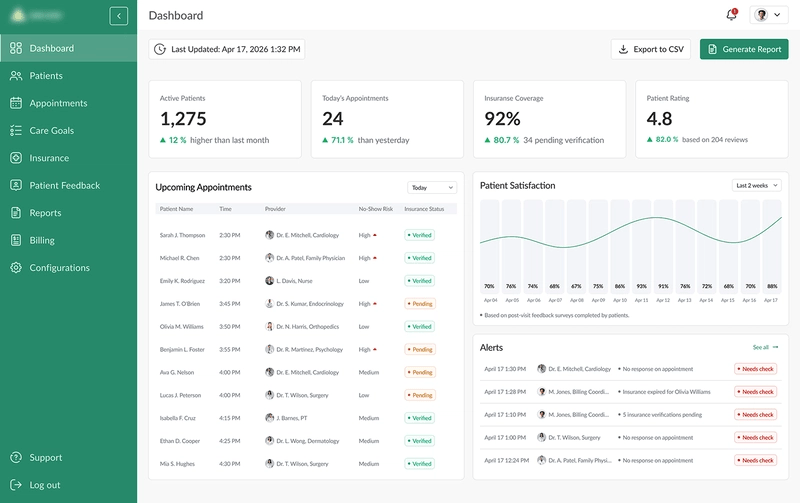
Task: Select patient Emily K. Rodriguez
Action: (182, 281)
